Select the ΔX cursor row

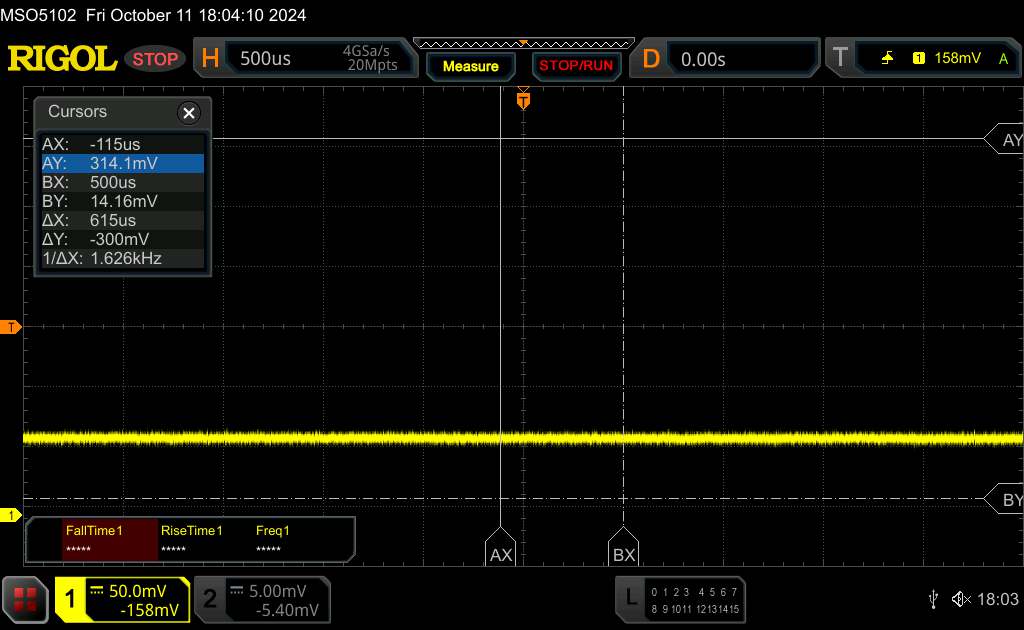[x=121, y=220]
